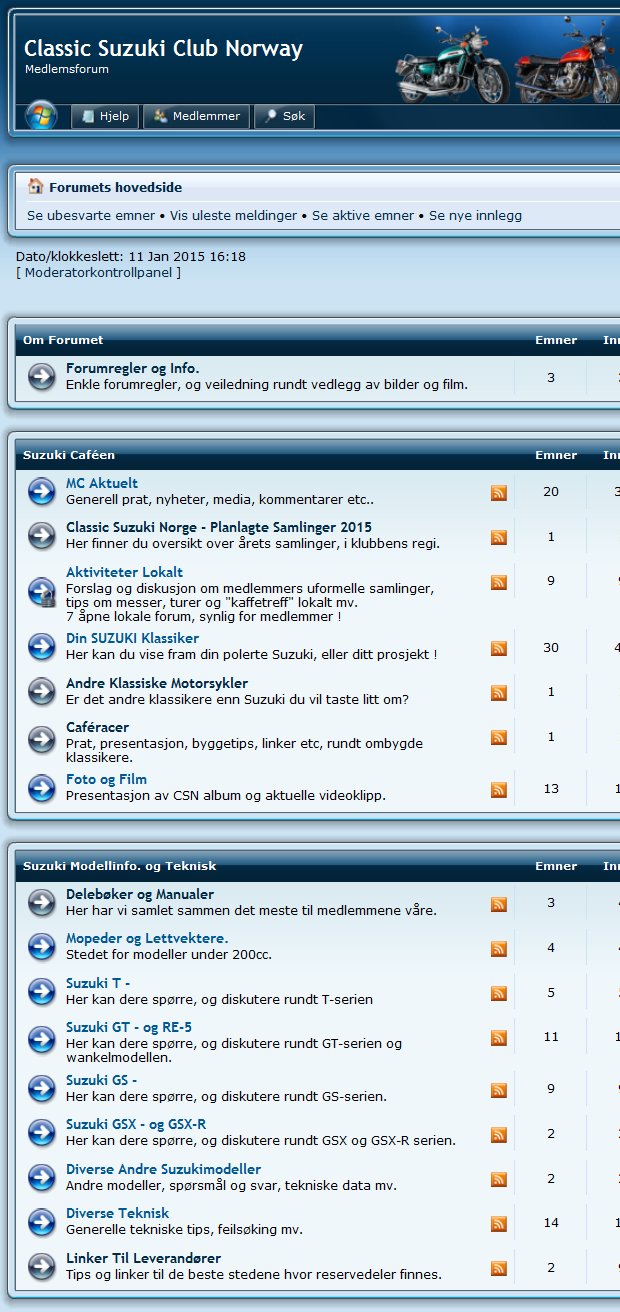Click status icon for Delebøker og Manualer
620x1312 pixels.
click(x=42, y=903)
